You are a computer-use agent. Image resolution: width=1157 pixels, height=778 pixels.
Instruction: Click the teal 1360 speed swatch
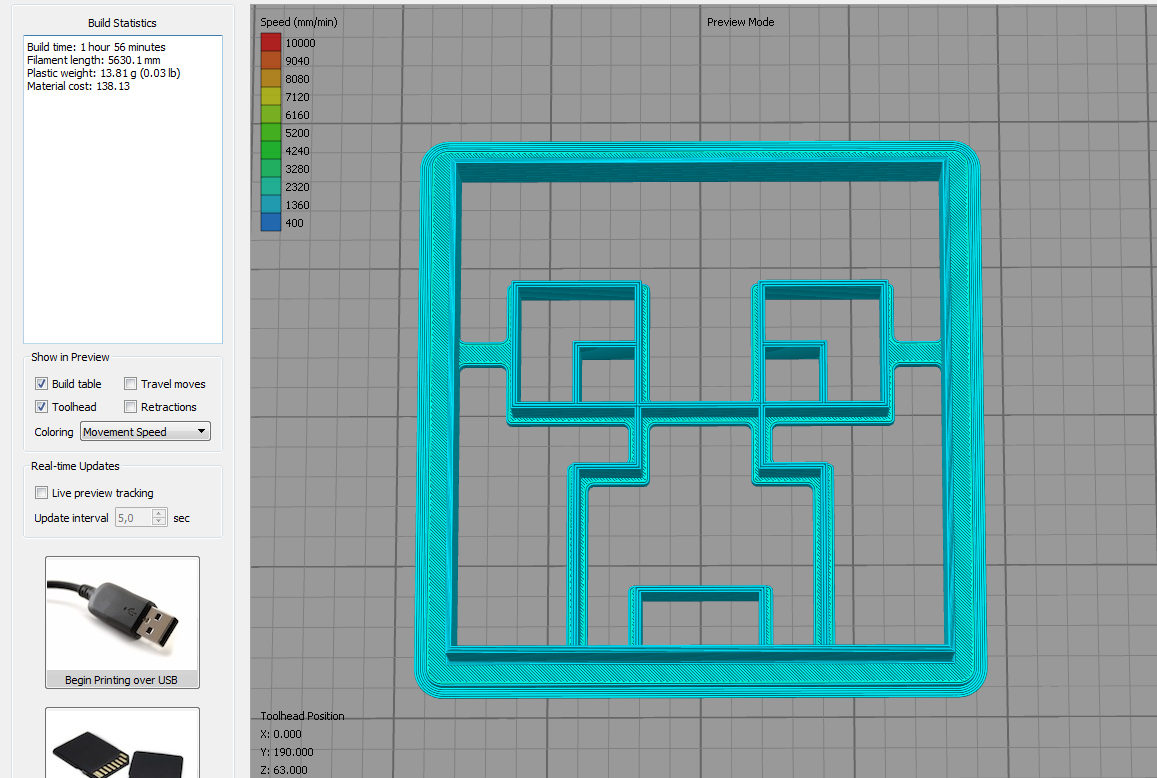click(271, 204)
